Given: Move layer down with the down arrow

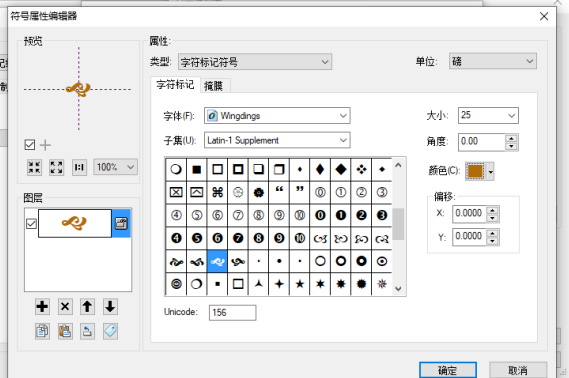Looking at the screenshot, I should pyautogui.click(x=110, y=307).
